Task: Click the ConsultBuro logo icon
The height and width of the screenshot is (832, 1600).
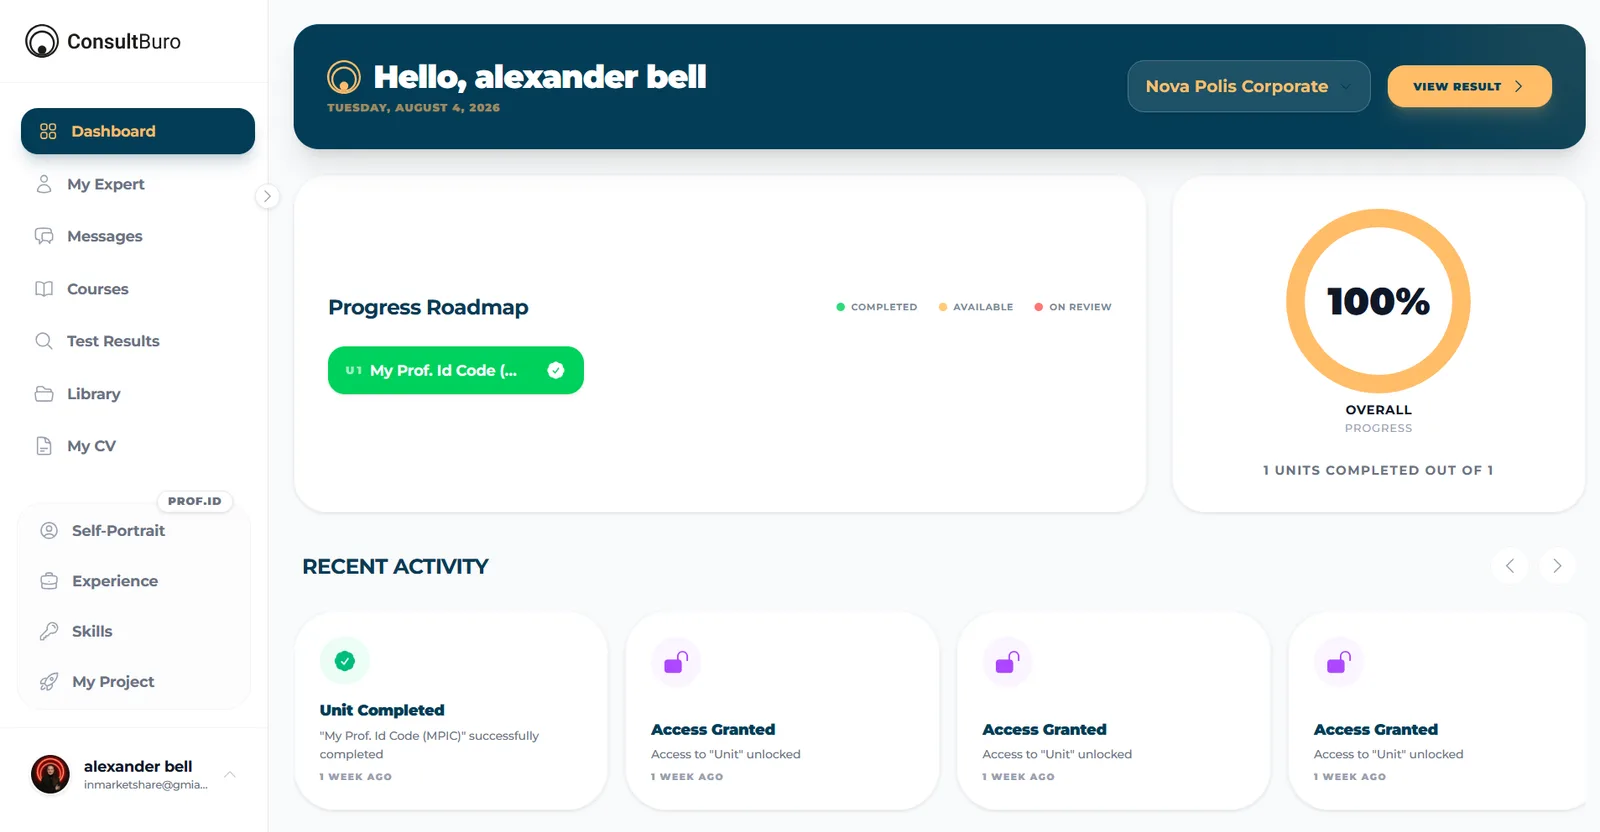Action: point(42,41)
